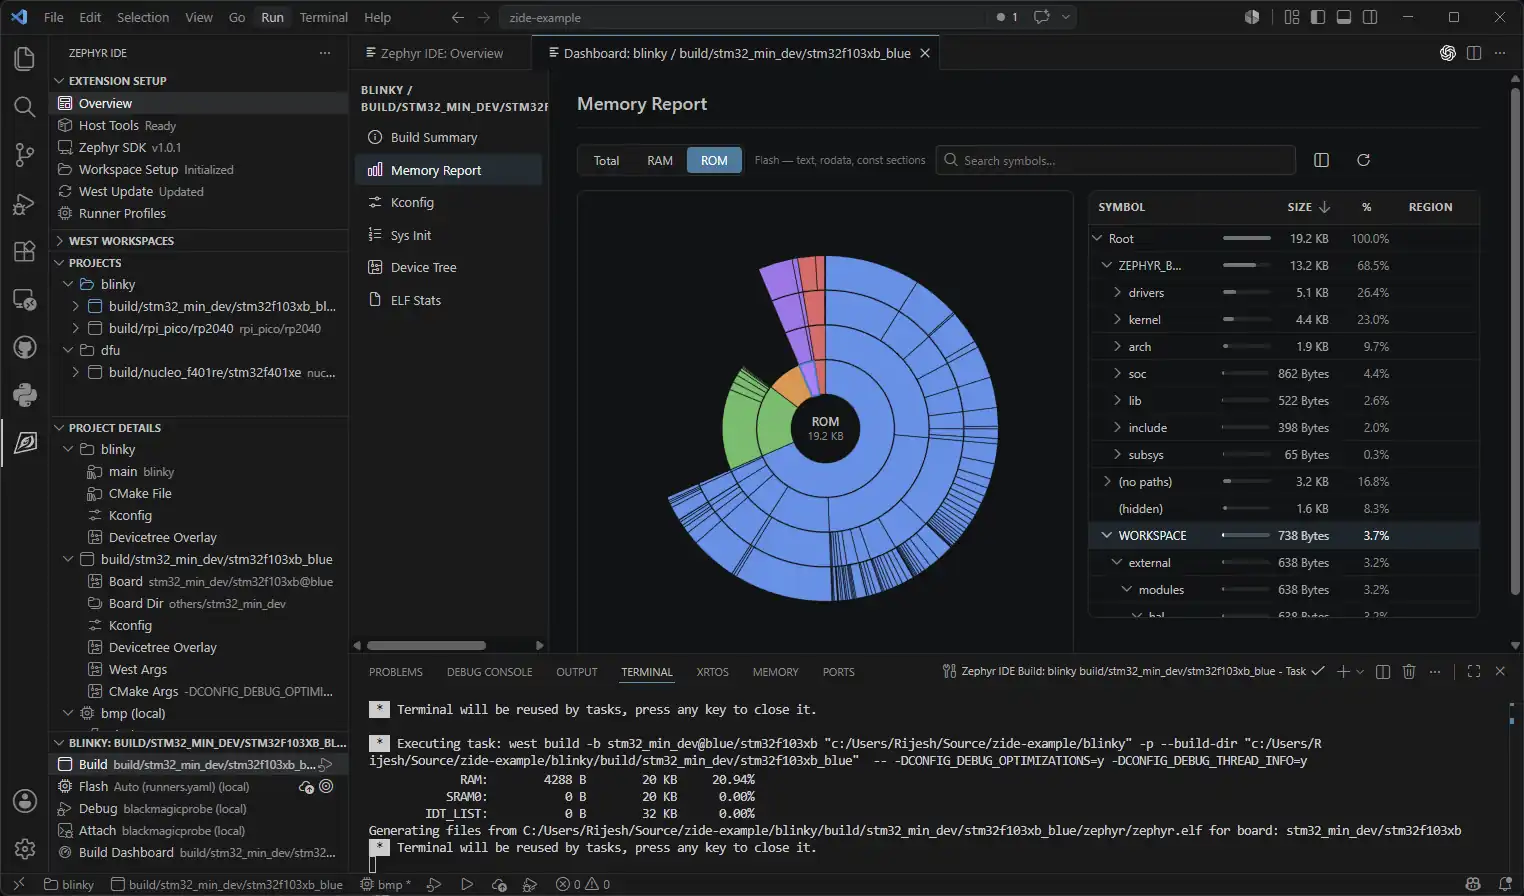The image size is (1524, 896).
Task: Switch to the XRTOS panel tab
Action: coord(712,672)
